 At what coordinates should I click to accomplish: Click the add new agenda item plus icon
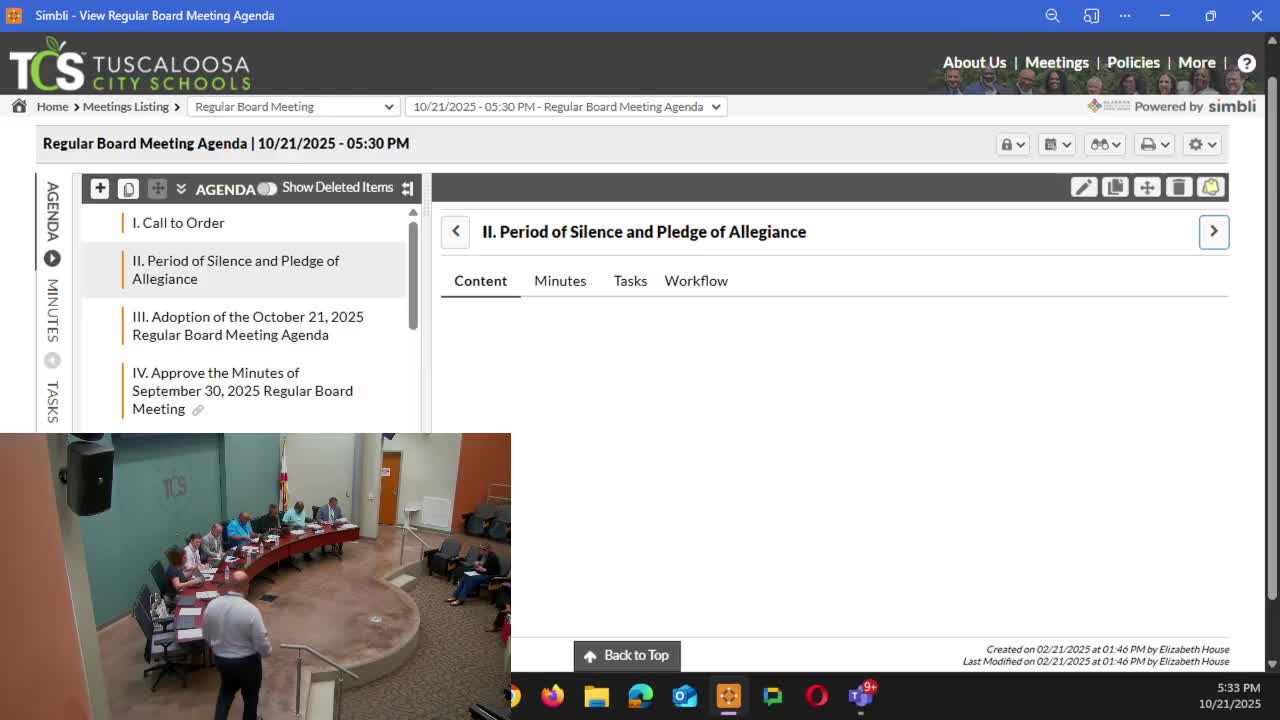coord(99,188)
